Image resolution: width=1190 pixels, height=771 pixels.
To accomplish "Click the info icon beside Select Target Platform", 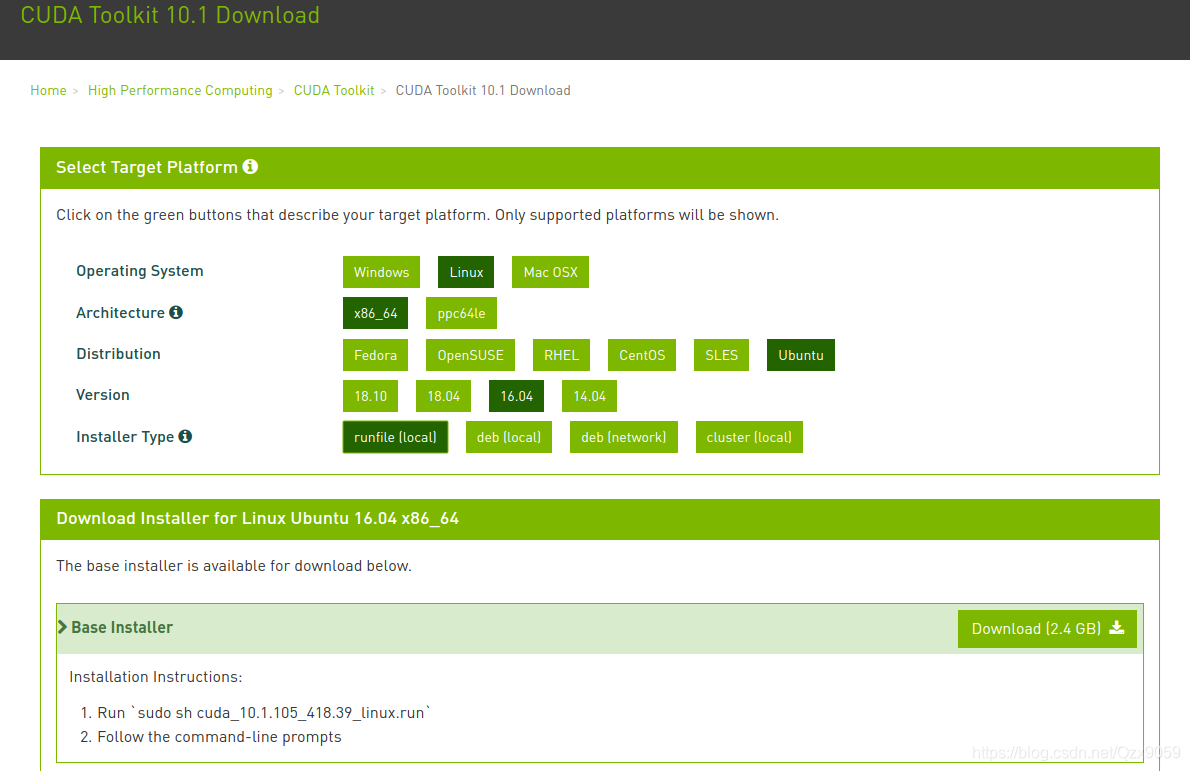I will tap(250, 167).
